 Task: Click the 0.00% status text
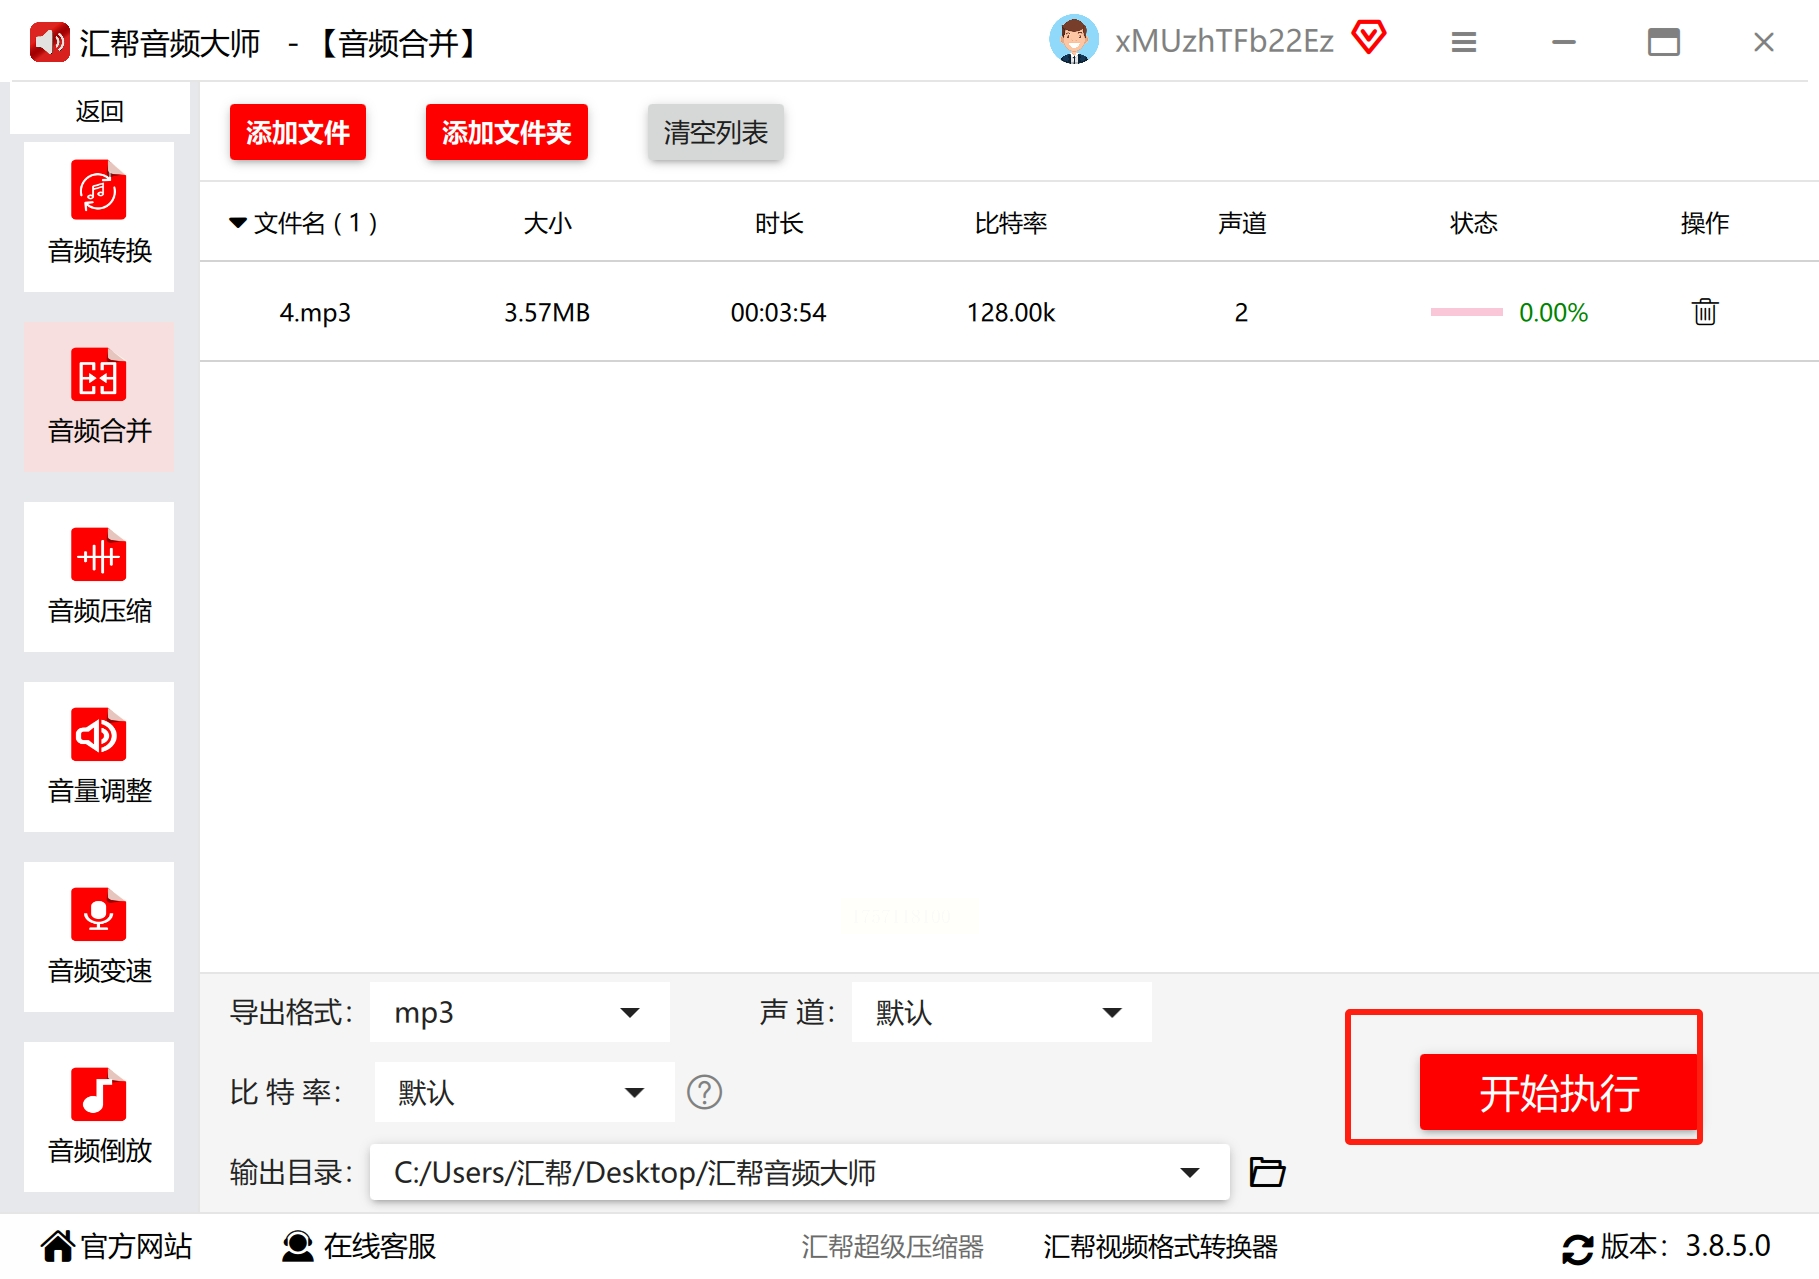pyautogui.click(x=1553, y=313)
